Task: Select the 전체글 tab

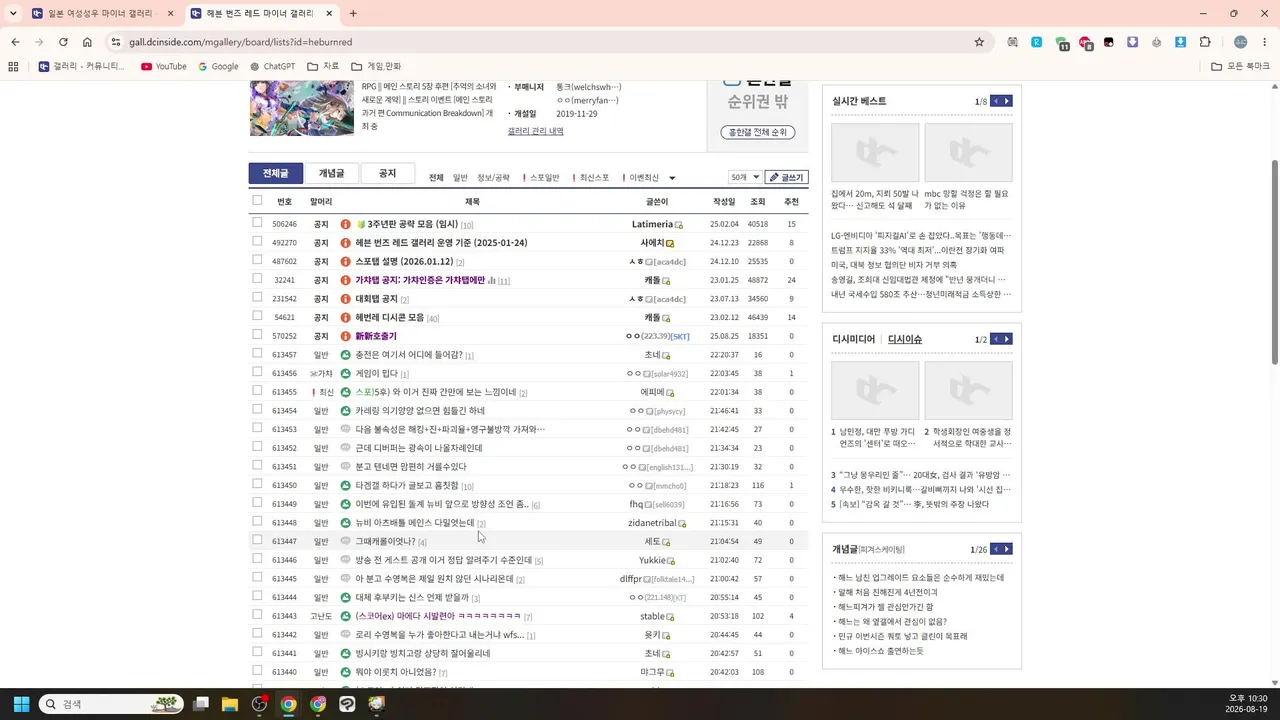Action: click(275, 173)
